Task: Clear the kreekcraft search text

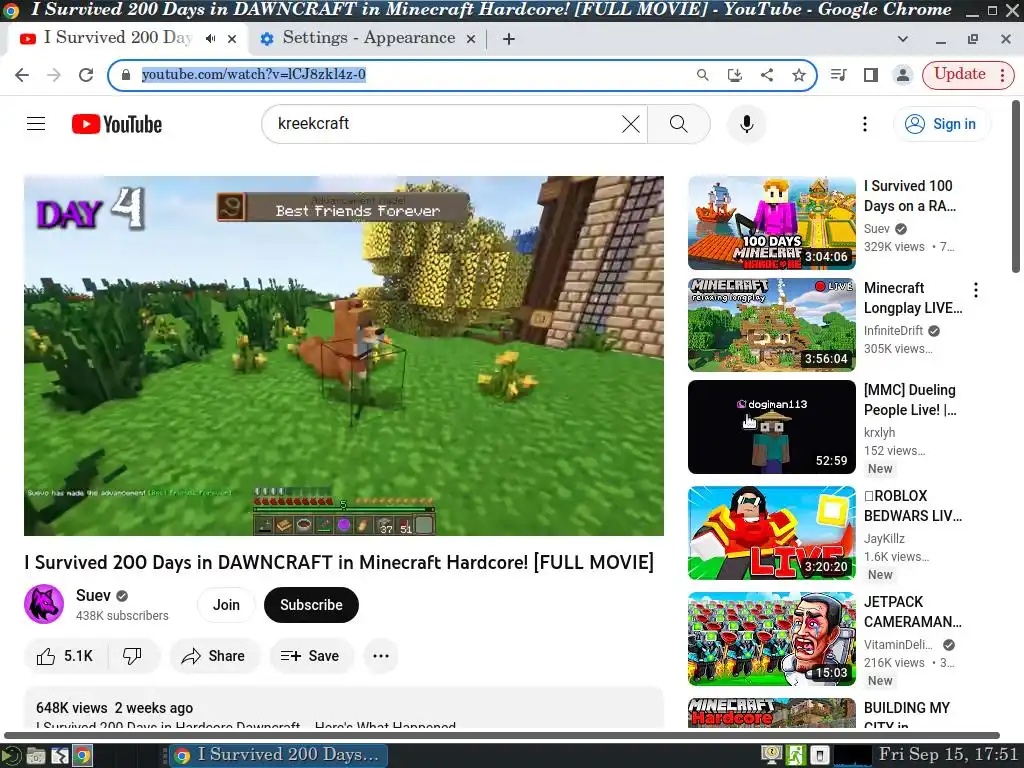Action: (x=630, y=123)
